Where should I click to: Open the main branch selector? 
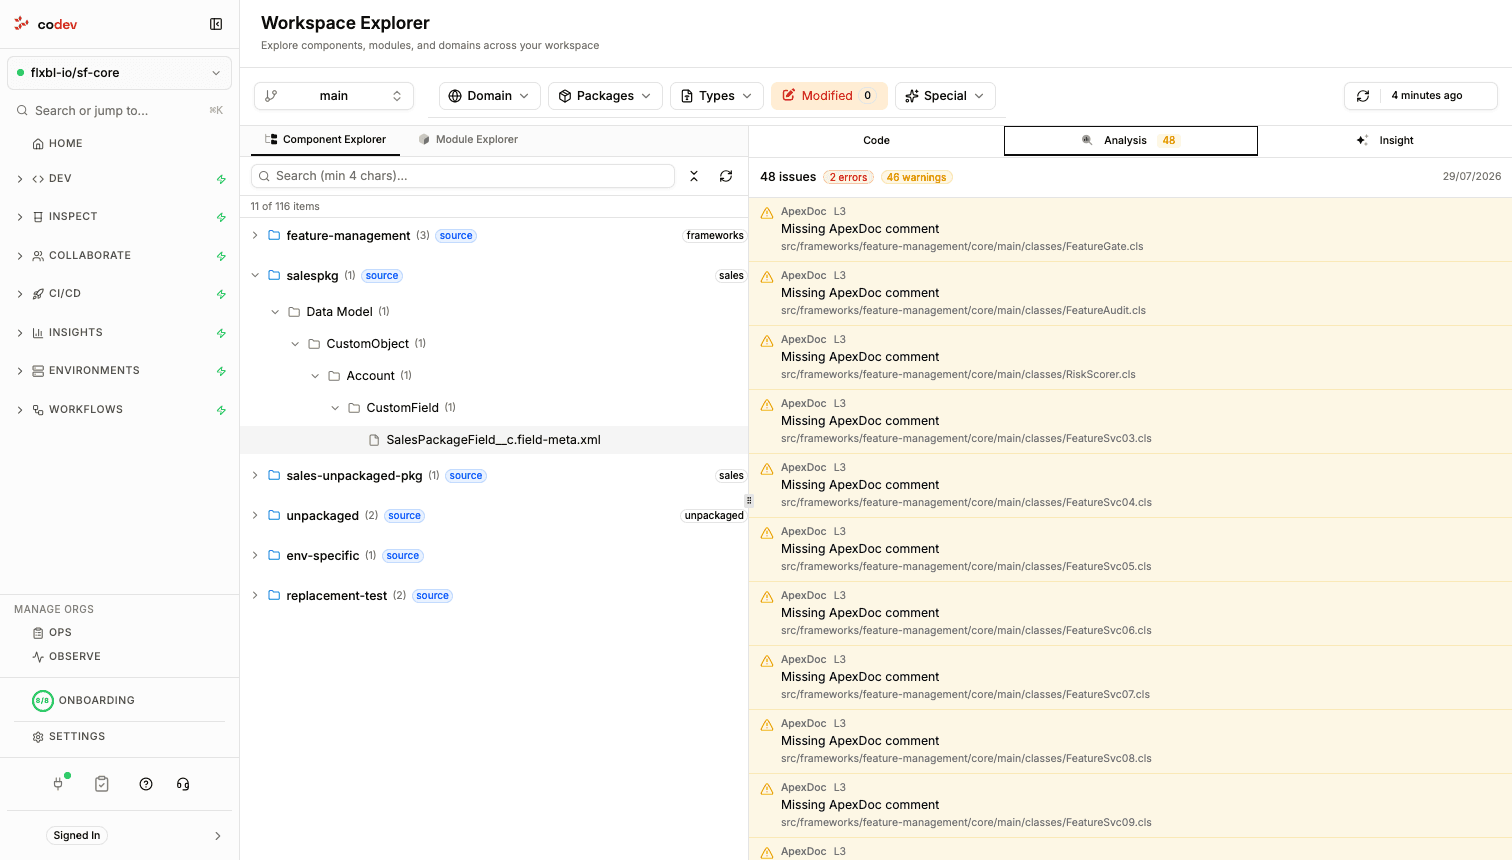[x=334, y=96]
